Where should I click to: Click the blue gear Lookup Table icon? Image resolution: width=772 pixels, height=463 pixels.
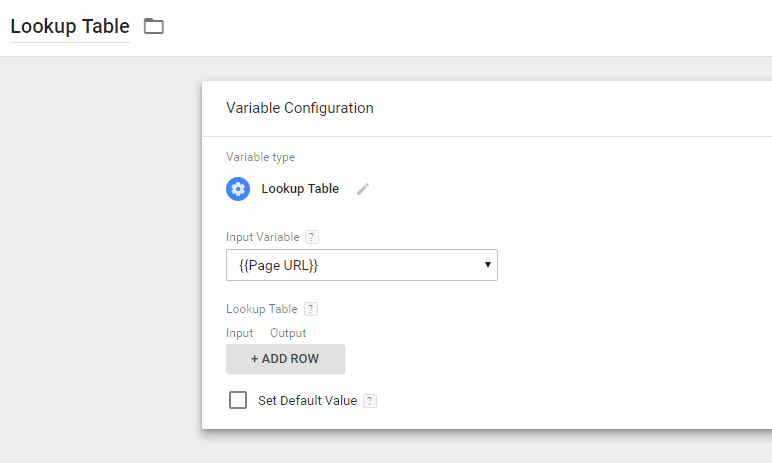238,189
